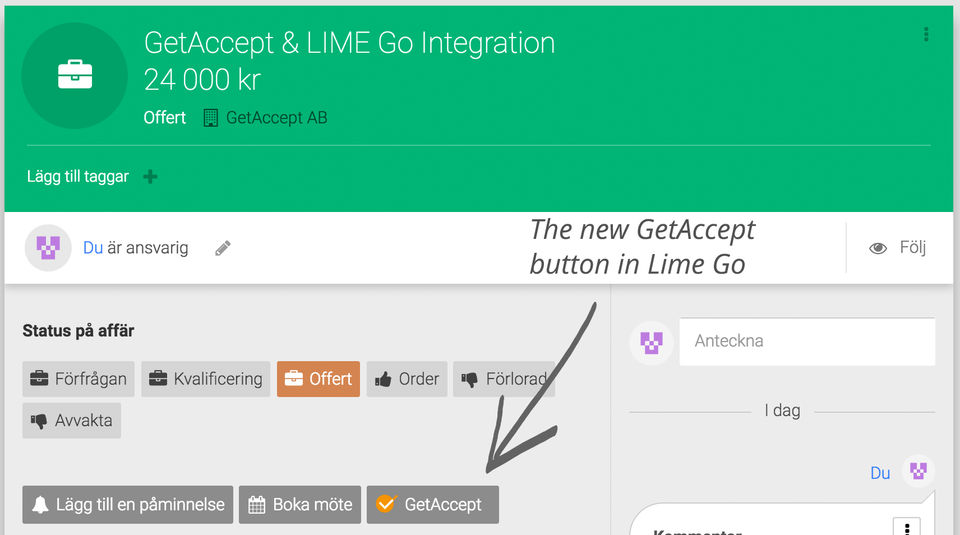Select the orange Offert status button

(x=318, y=379)
